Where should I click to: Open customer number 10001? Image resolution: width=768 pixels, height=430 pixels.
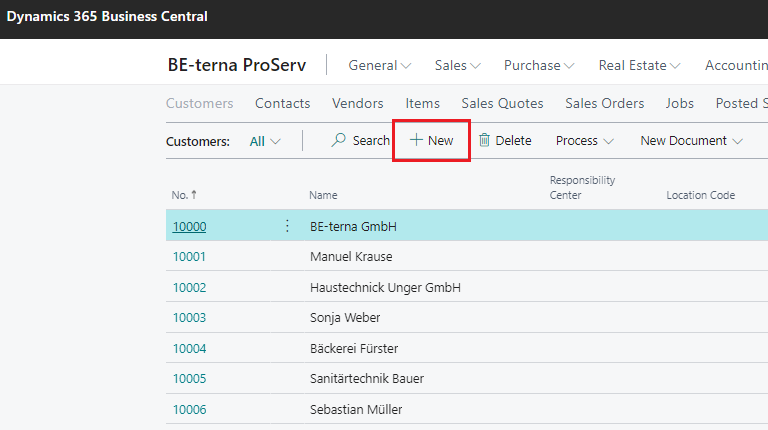(x=189, y=257)
